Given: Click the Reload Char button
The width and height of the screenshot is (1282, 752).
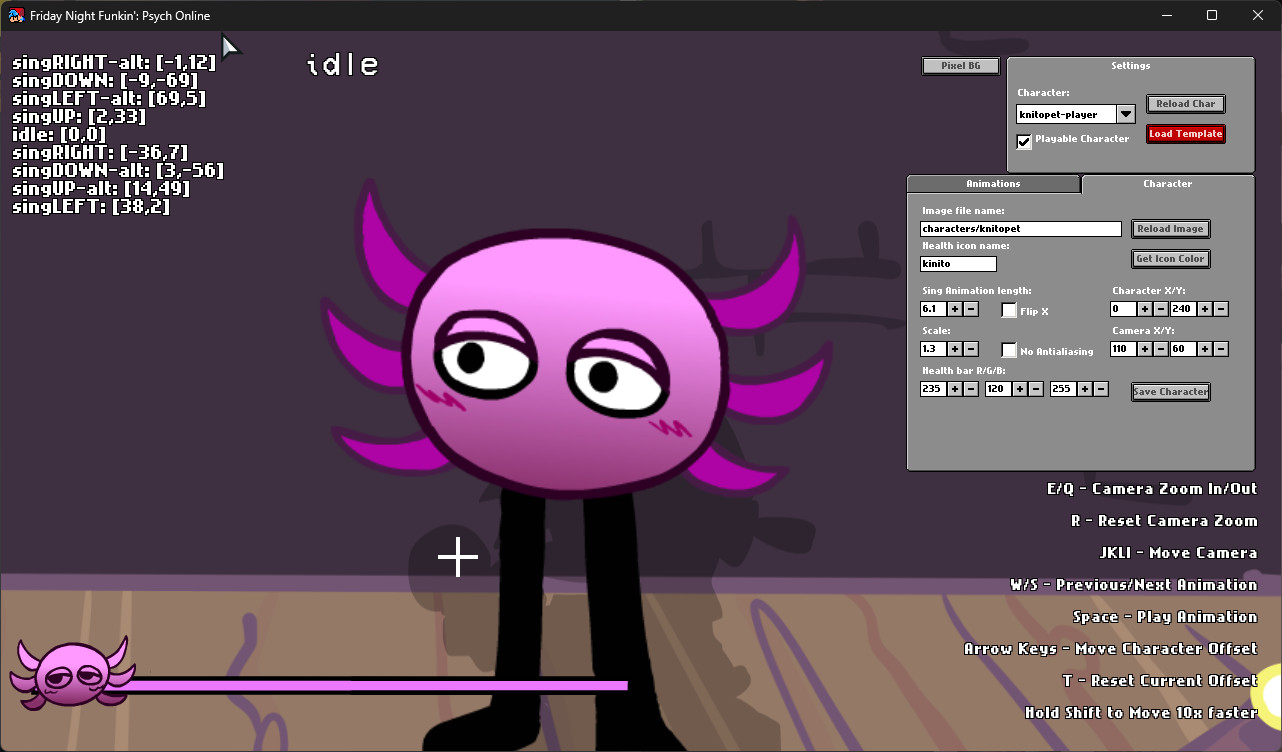Looking at the screenshot, I should (x=1186, y=104).
